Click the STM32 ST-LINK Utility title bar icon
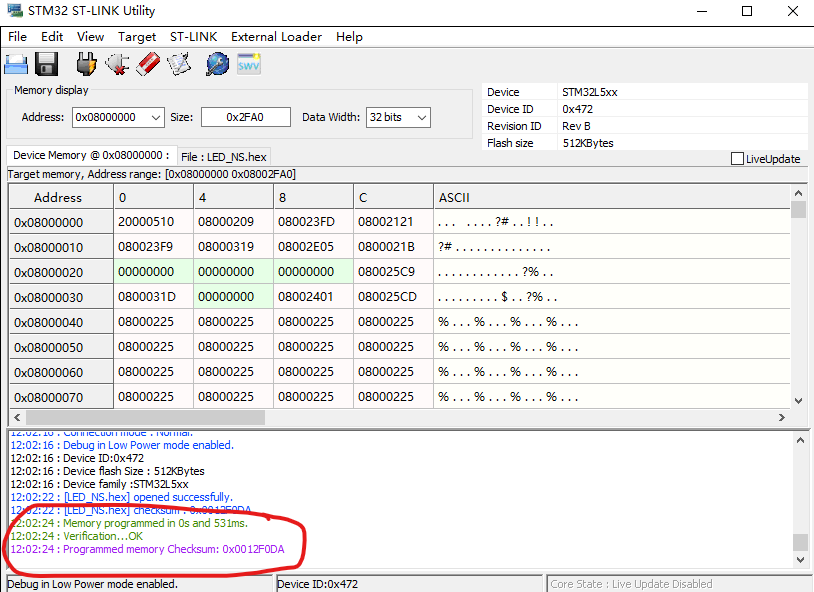Viewport: 814px width, 592px height. click(x=15, y=10)
